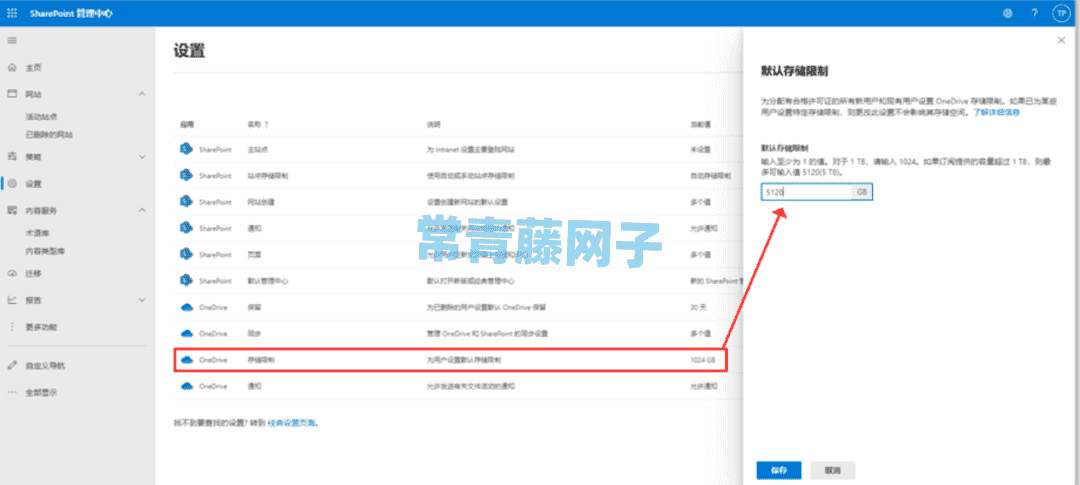Open the help question mark icon
The width and height of the screenshot is (1080, 485).
[1035, 12]
